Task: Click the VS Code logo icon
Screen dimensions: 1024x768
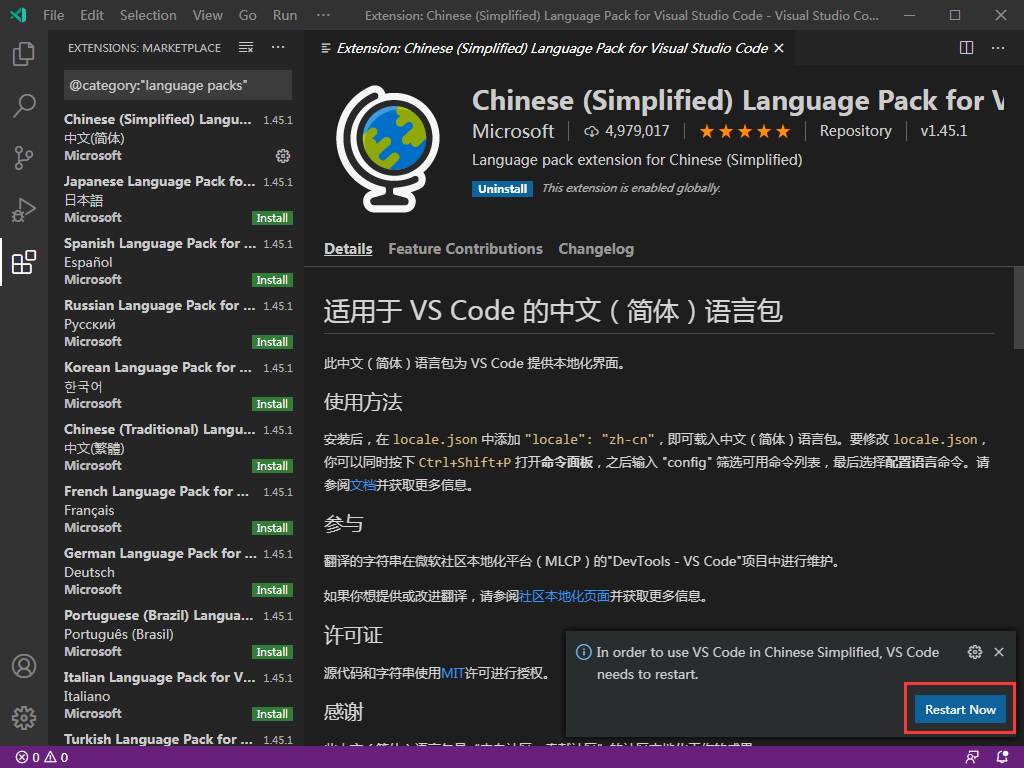Action: point(18,15)
